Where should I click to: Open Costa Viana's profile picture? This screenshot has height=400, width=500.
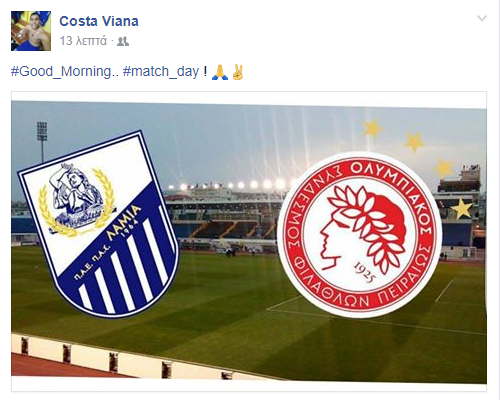pos(31,31)
